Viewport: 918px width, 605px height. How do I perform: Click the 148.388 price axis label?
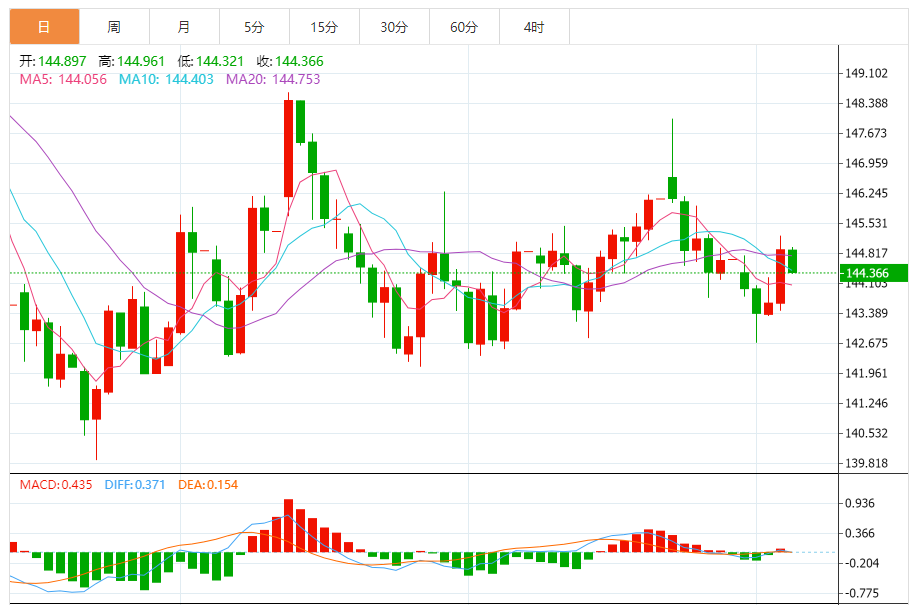click(866, 103)
